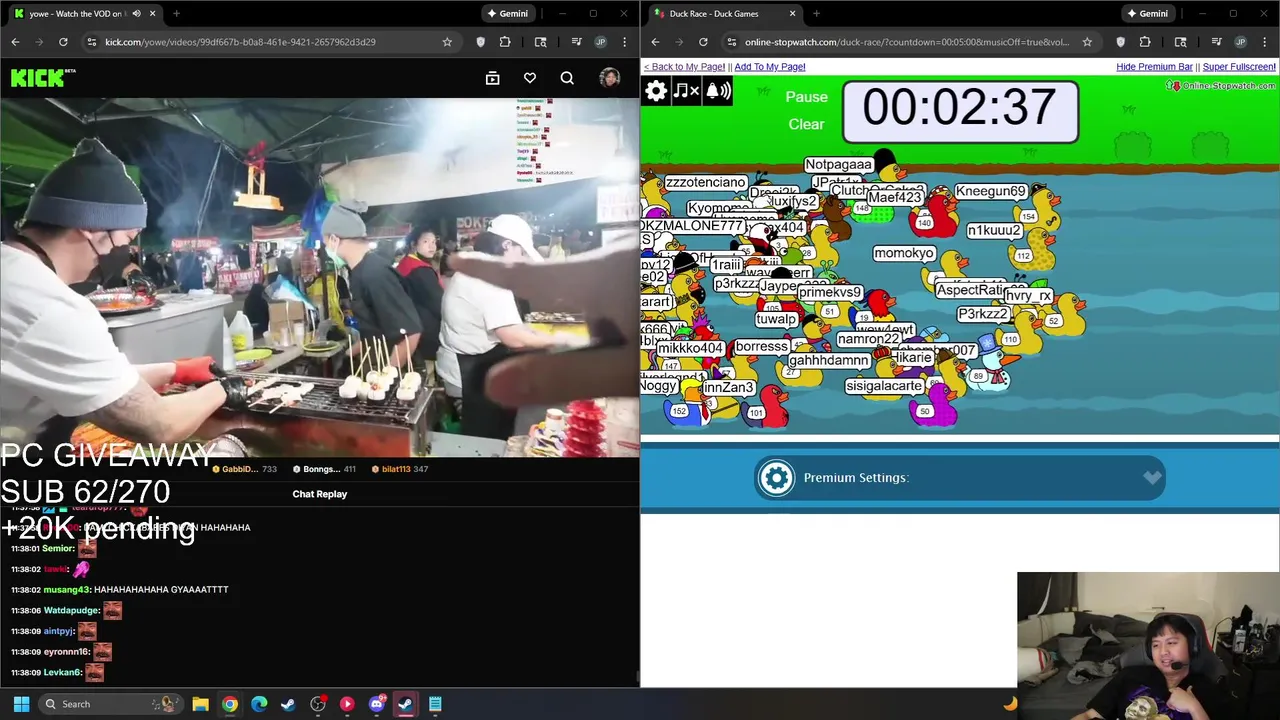Open Discord from taskbar
Viewport: 1280px width, 720px height.
point(376,704)
